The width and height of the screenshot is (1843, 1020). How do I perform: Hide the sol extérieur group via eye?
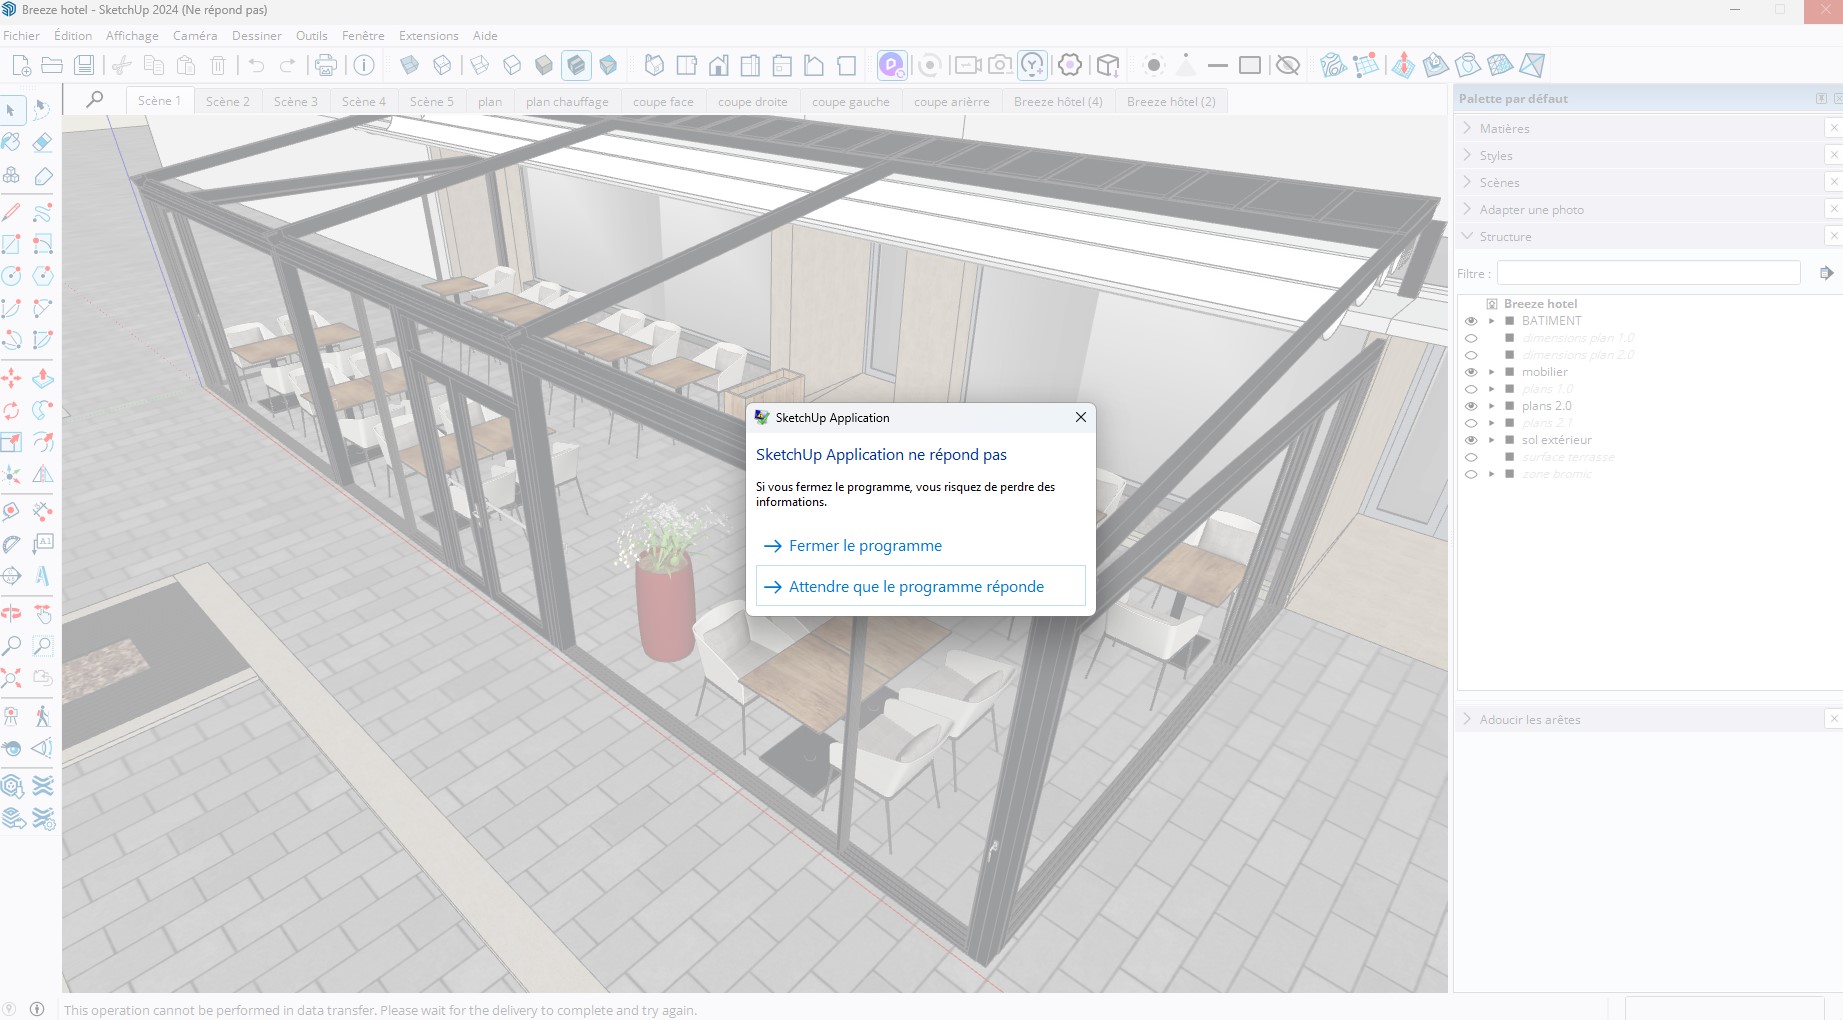click(1471, 440)
